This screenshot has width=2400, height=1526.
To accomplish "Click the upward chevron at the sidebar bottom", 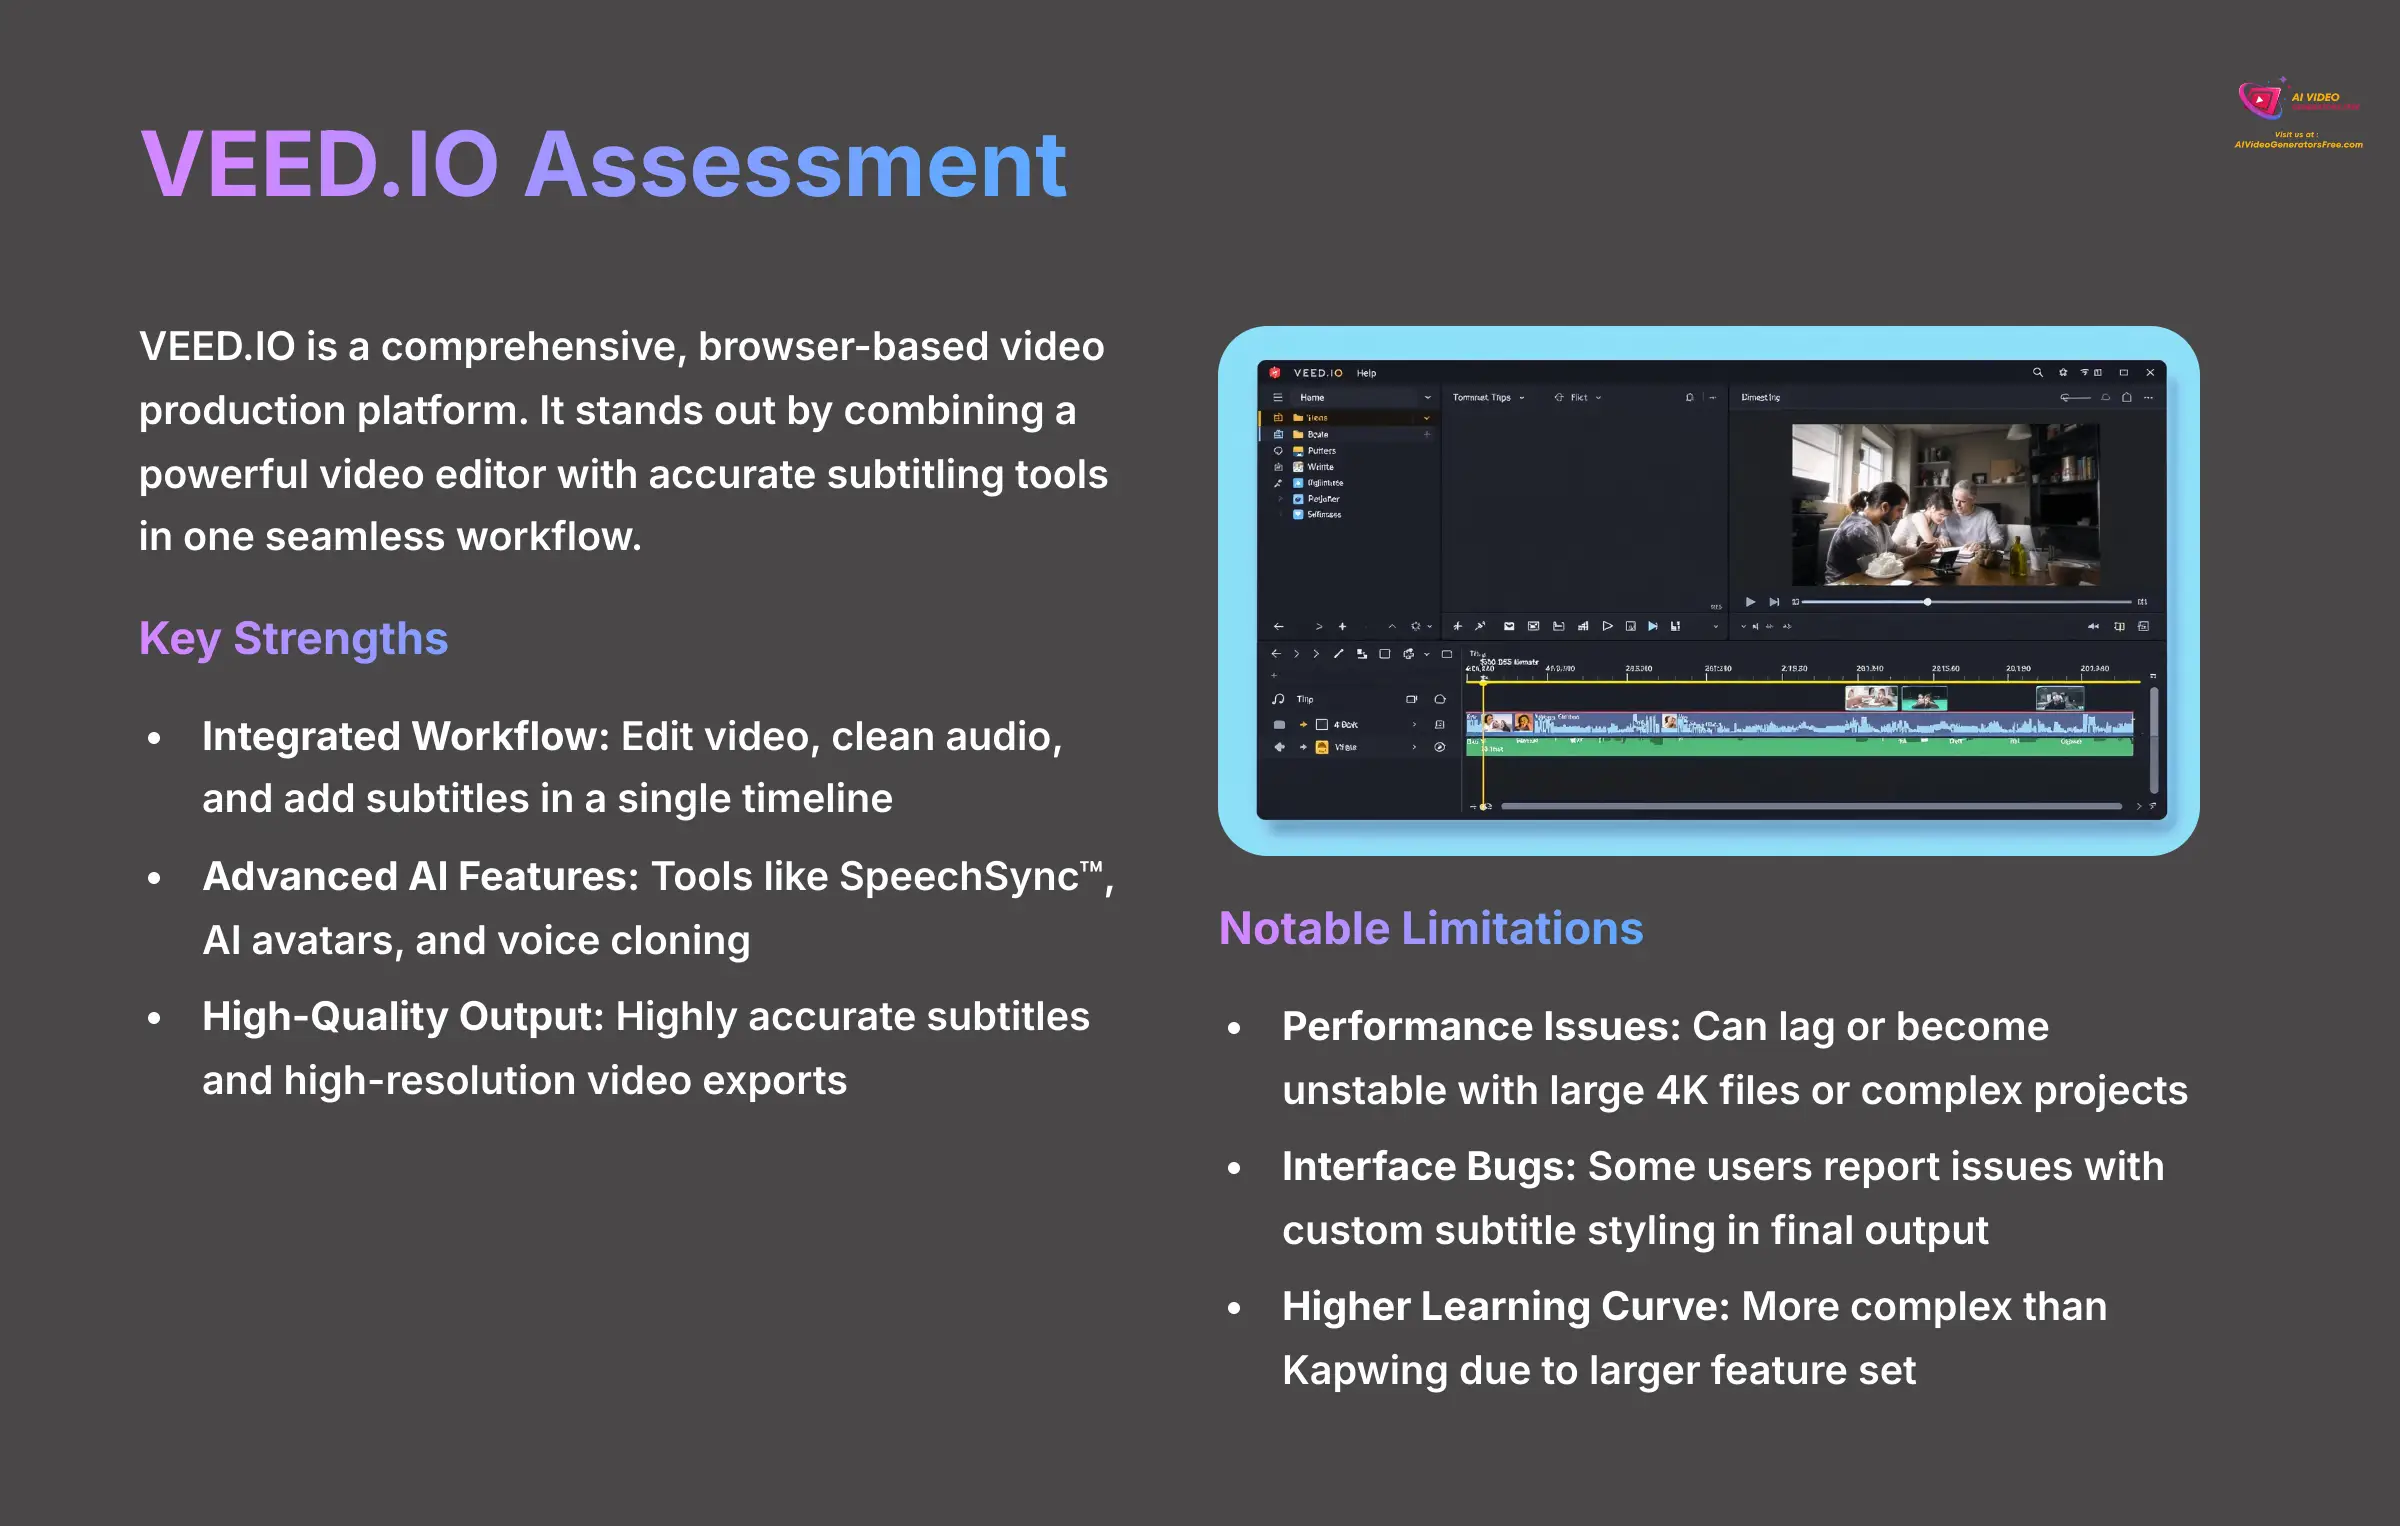I will coord(1391,627).
